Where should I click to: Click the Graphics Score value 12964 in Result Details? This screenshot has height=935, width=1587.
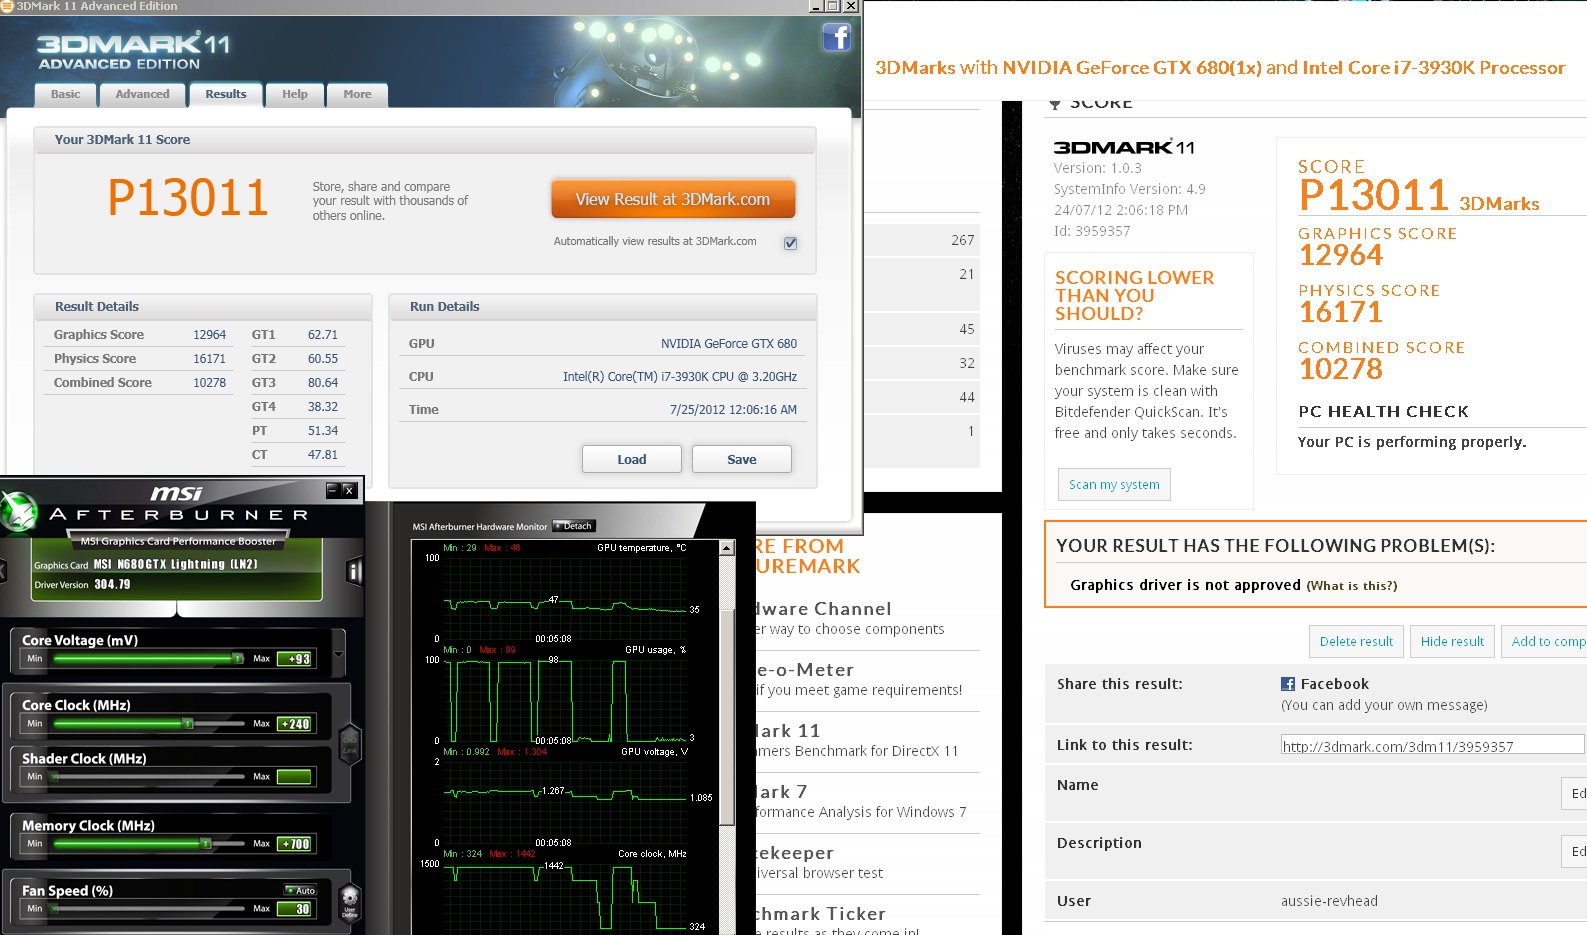click(210, 335)
